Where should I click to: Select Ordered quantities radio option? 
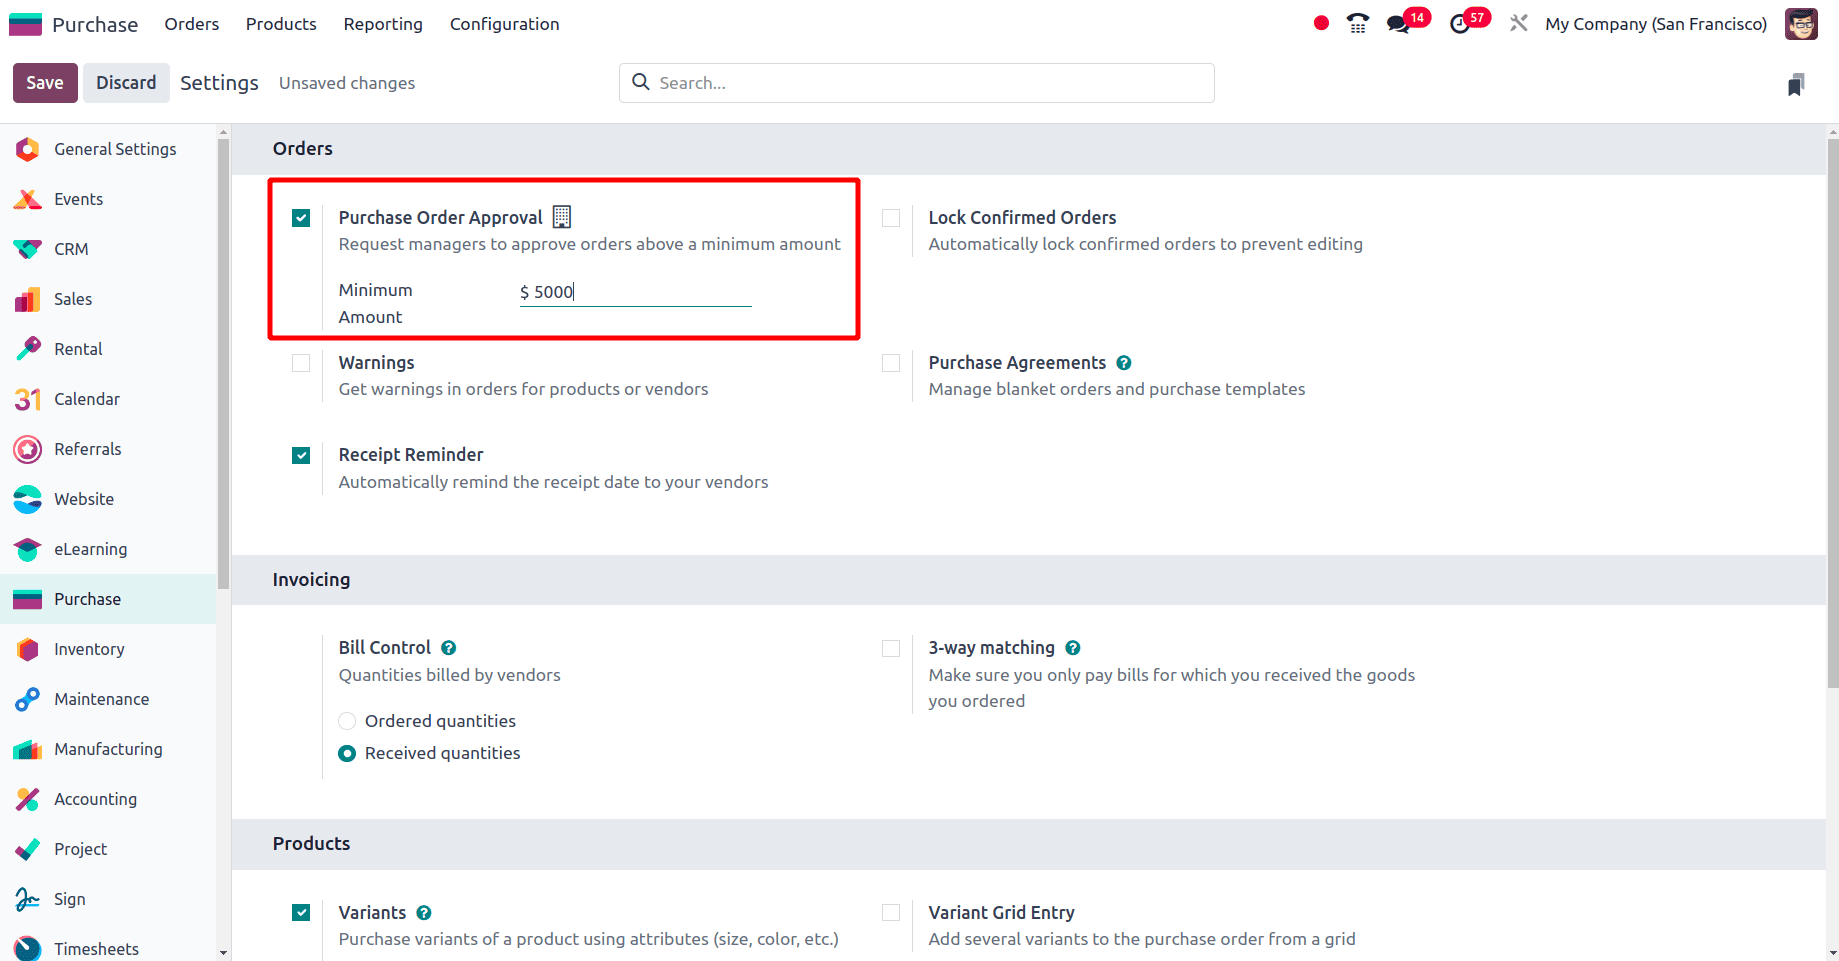click(347, 721)
